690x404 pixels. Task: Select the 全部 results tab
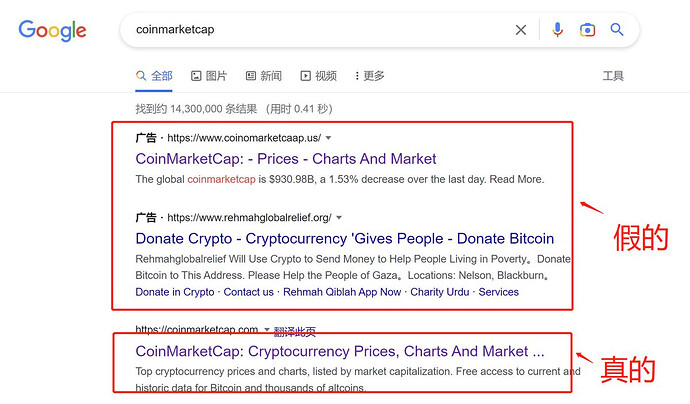[154, 76]
